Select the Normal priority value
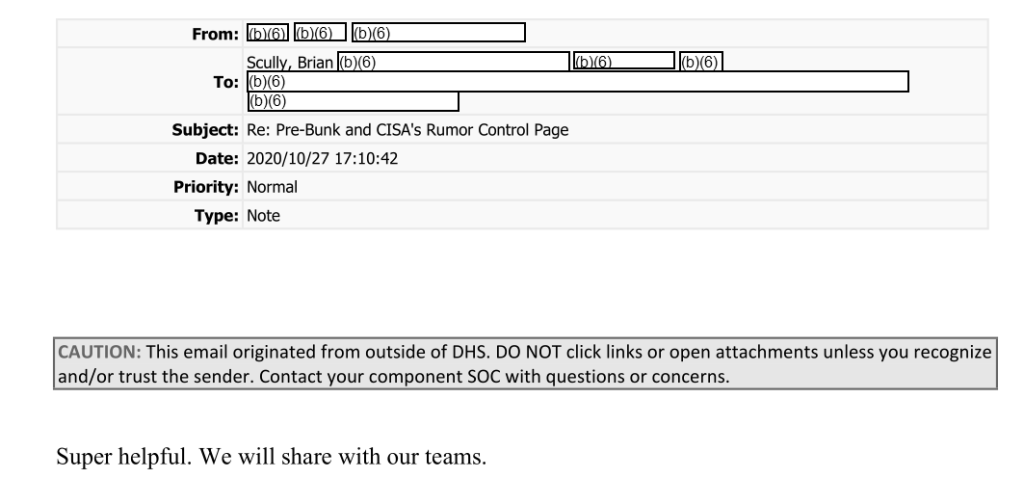The width and height of the screenshot is (1024, 478). click(272, 187)
